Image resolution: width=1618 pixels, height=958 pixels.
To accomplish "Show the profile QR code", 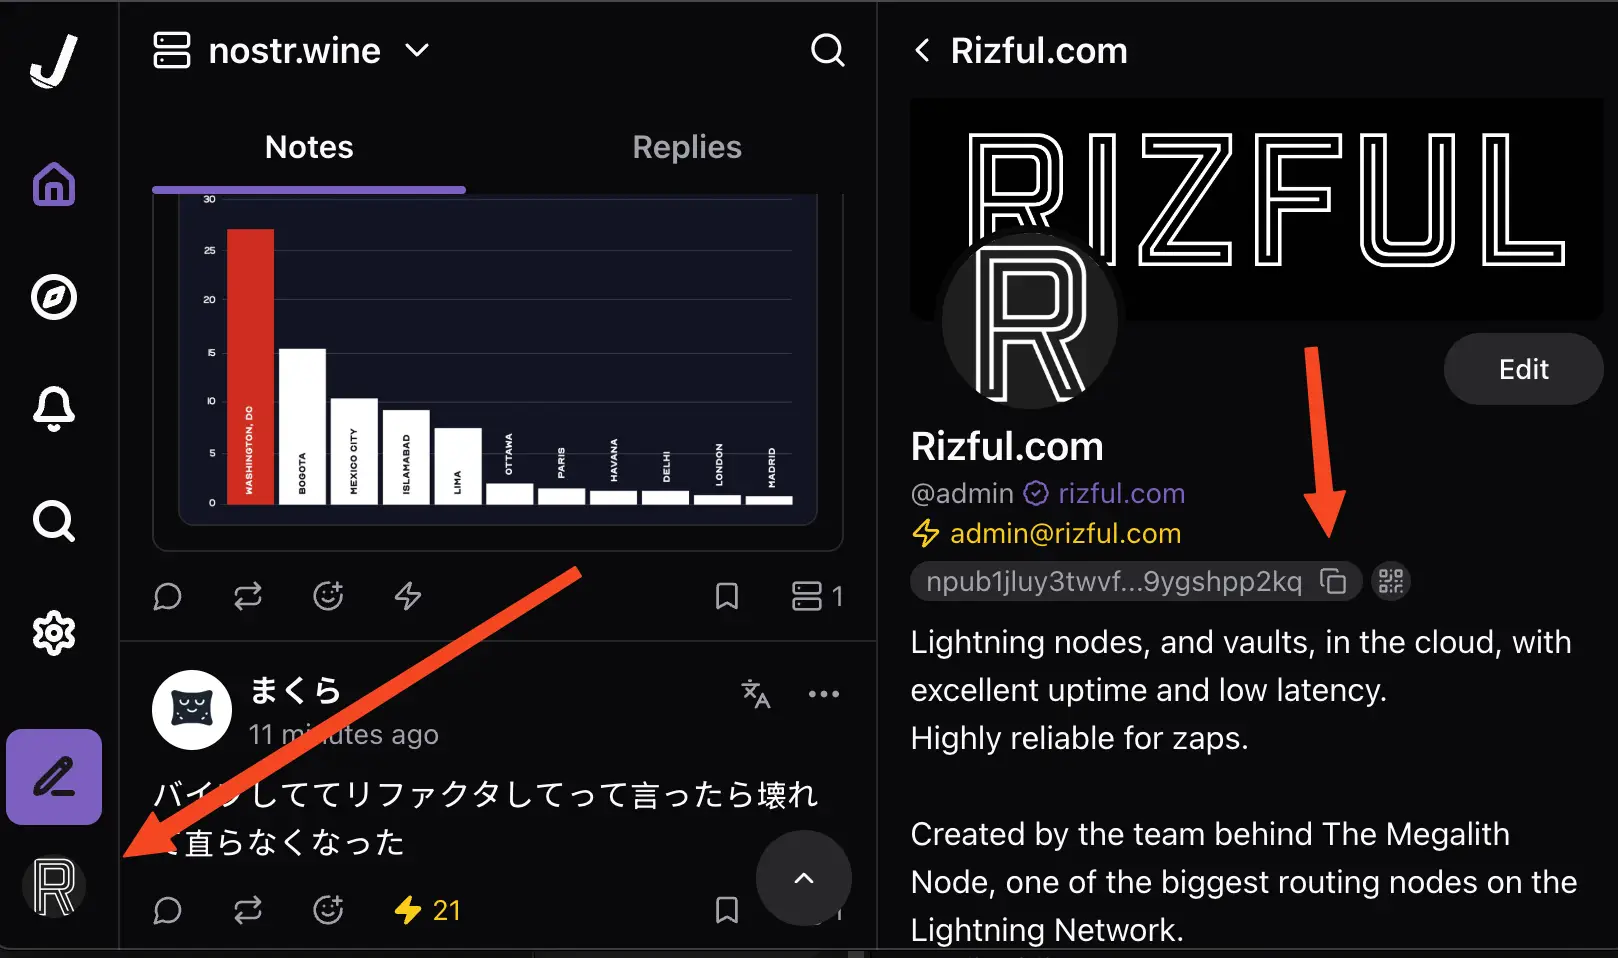I will (x=1390, y=581).
